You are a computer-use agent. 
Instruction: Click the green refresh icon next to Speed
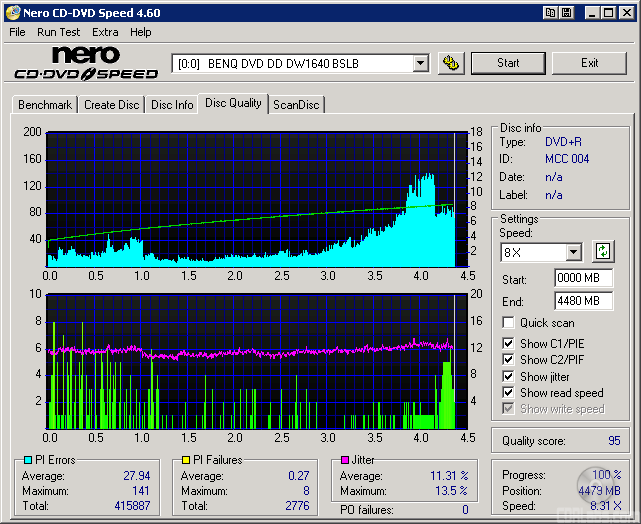click(603, 251)
